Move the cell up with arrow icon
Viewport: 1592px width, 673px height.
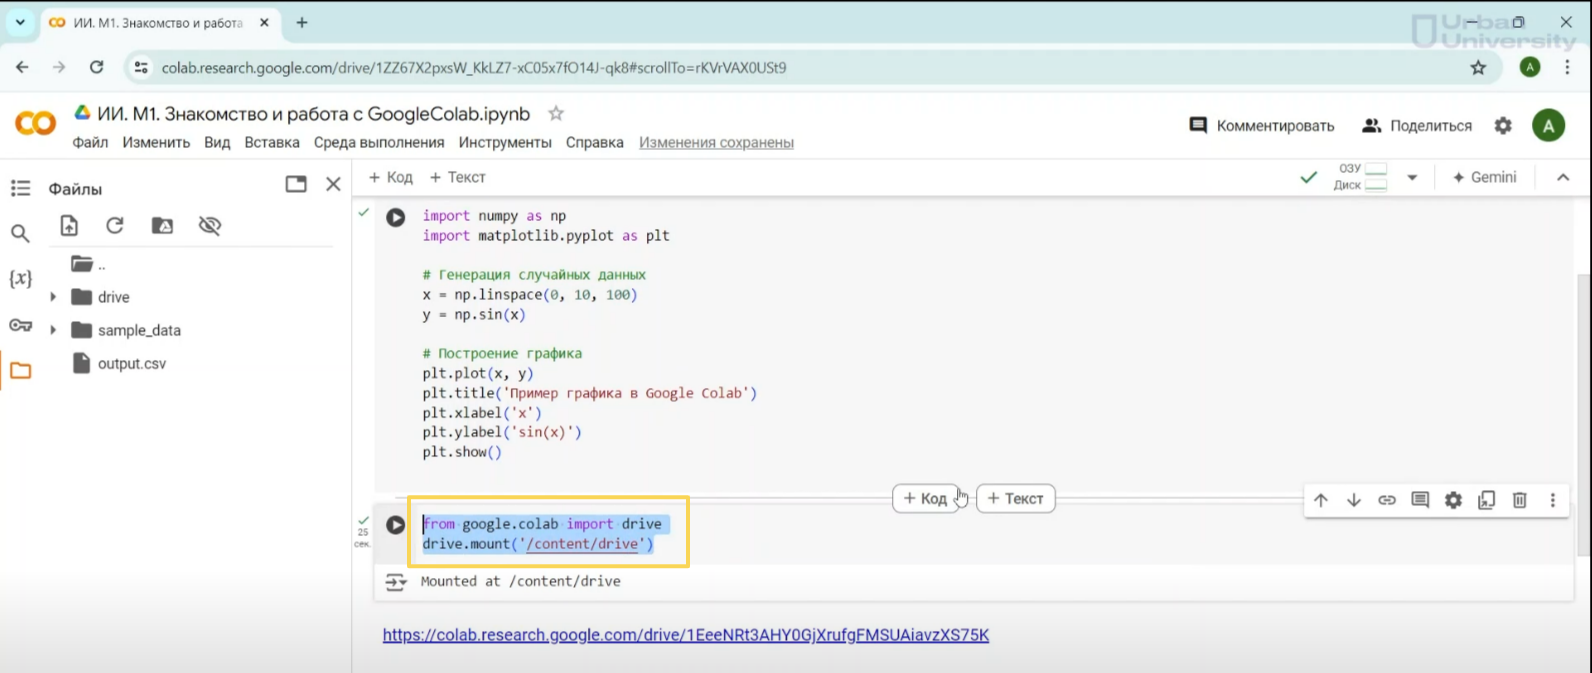(x=1321, y=500)
